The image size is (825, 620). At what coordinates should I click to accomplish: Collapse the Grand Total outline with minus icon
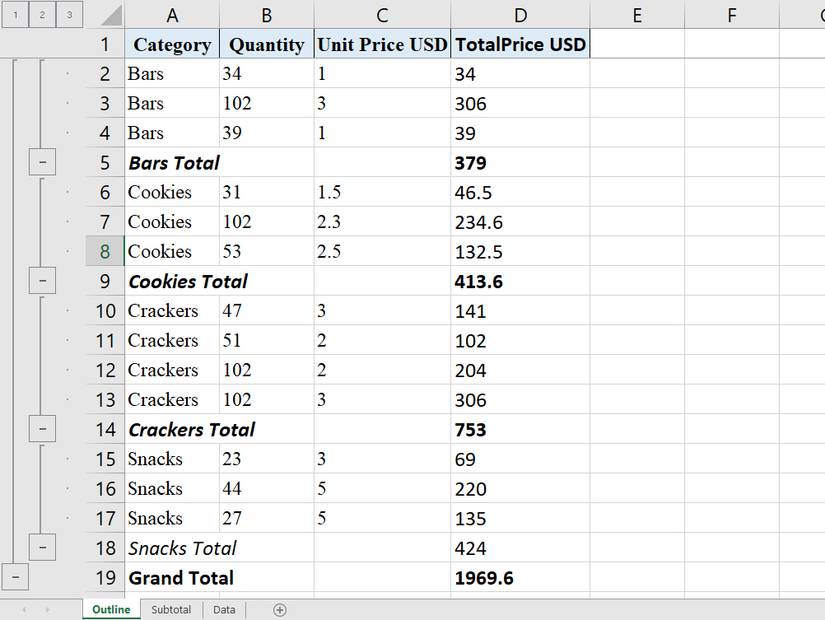(x=16, y=577)
